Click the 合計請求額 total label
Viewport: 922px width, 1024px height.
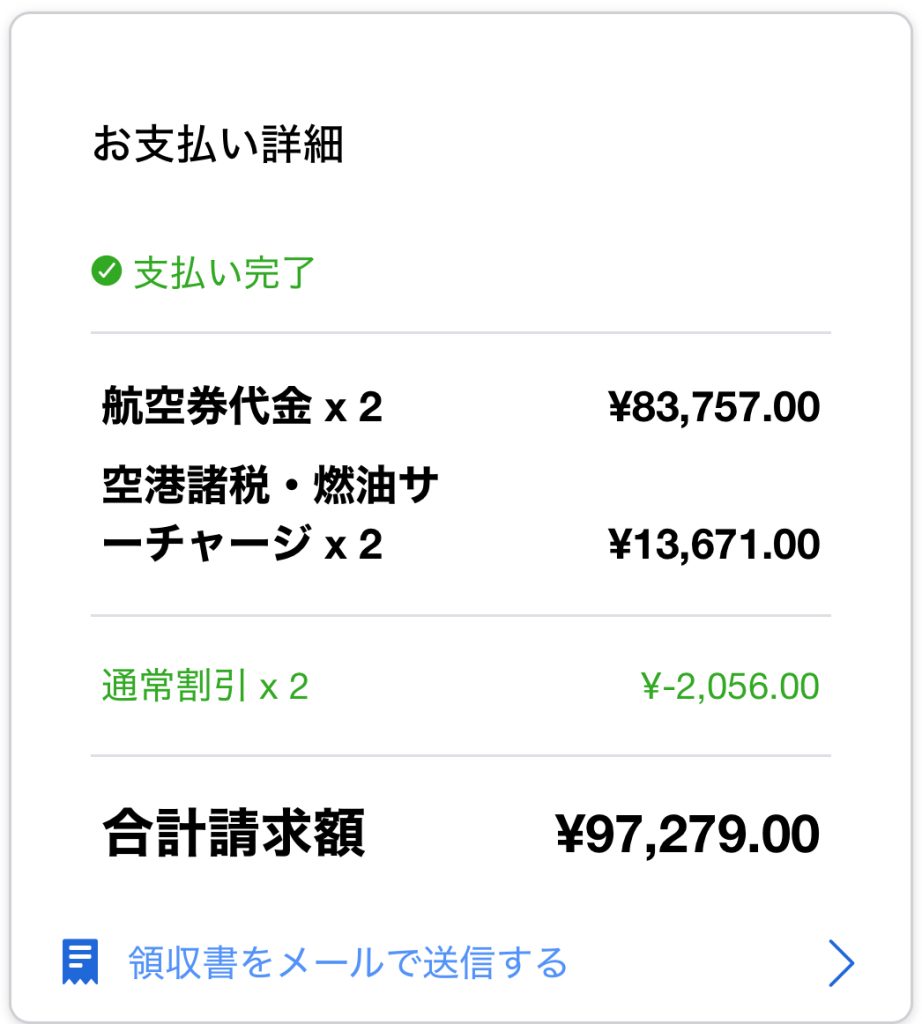(x=233, y=834)
